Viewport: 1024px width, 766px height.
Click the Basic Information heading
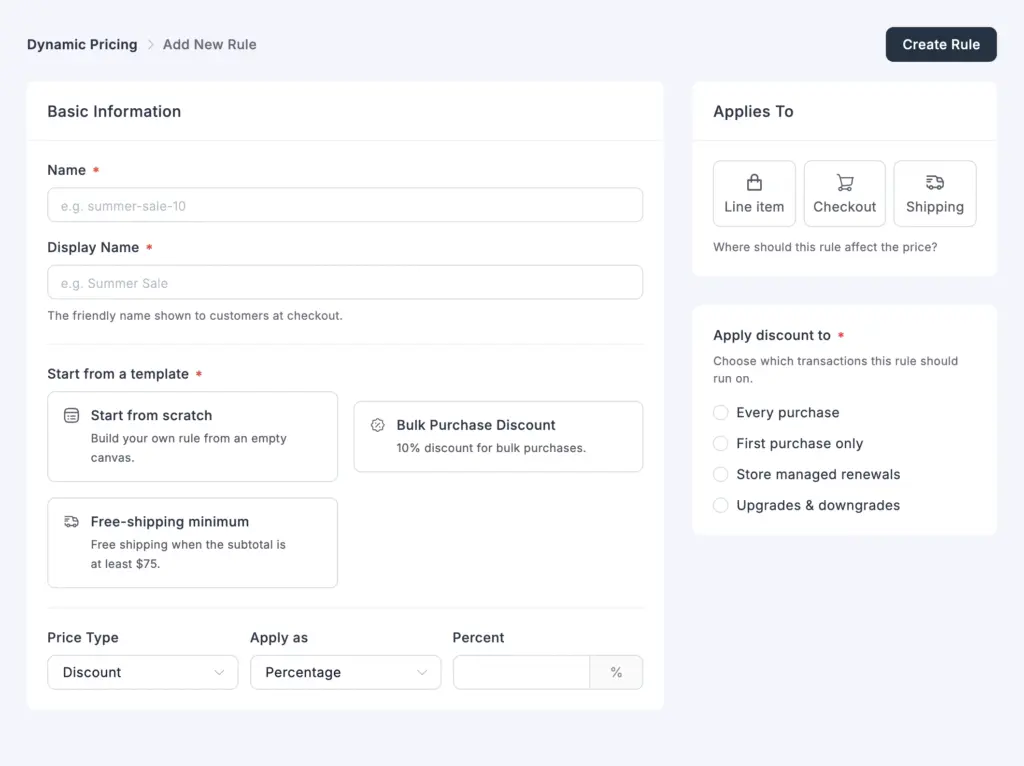point(114,112)
